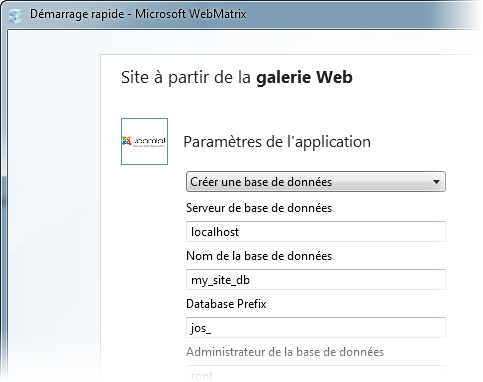Click the 'Nom de la base de données' field containing my_site_db

316,279
